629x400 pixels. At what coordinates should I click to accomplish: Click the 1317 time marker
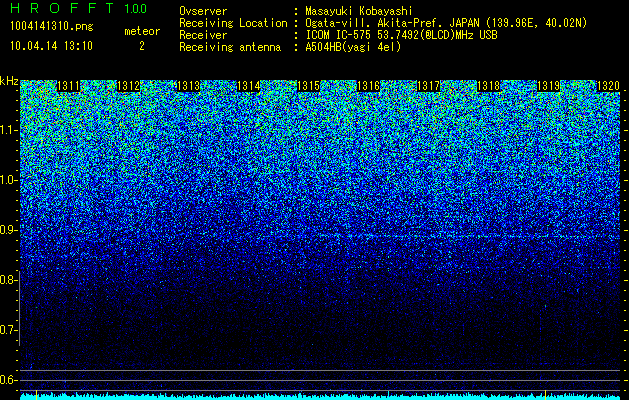tap(428, 86)
